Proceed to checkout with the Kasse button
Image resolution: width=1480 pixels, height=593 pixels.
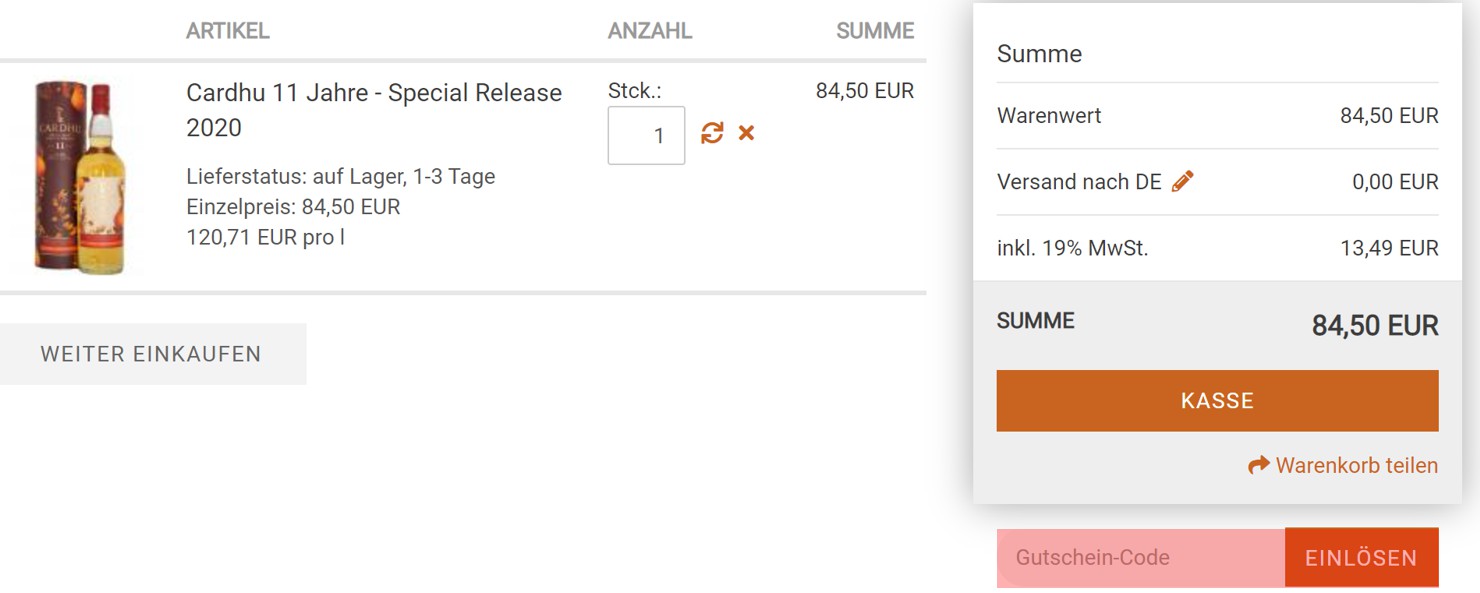click(1217, 401)
